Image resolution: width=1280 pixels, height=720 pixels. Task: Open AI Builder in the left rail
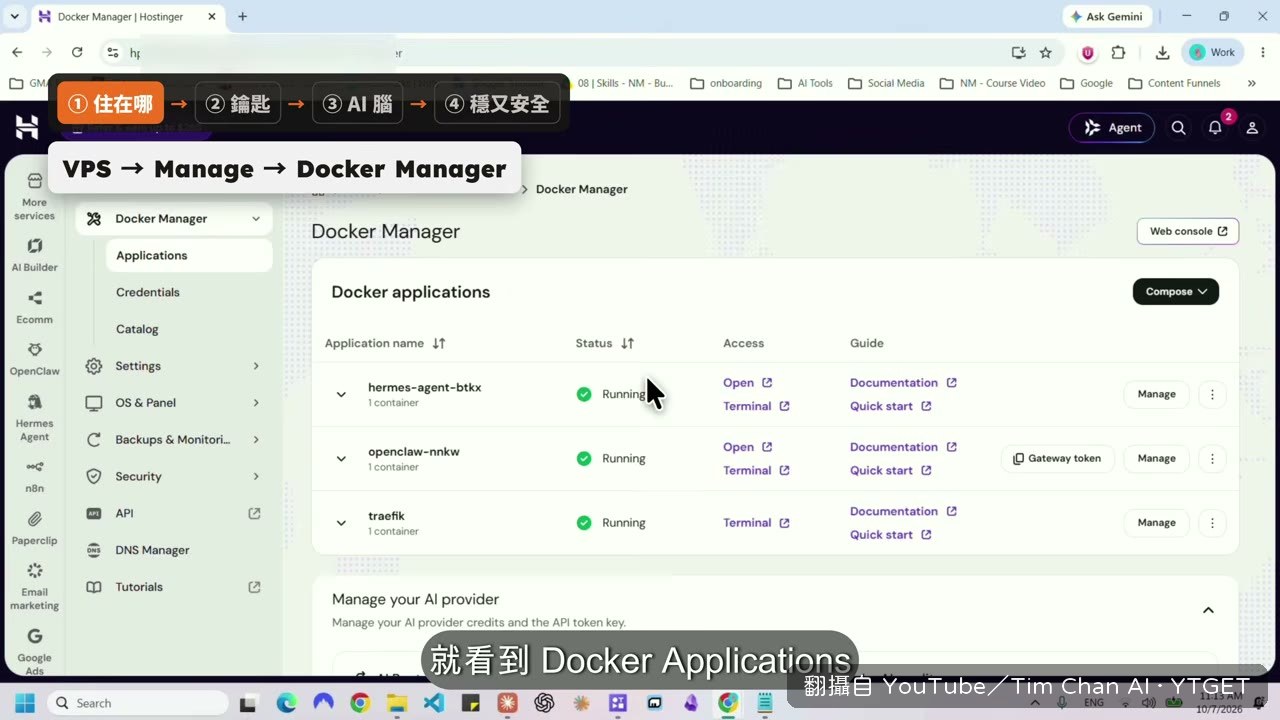click(x=34, y=255)
